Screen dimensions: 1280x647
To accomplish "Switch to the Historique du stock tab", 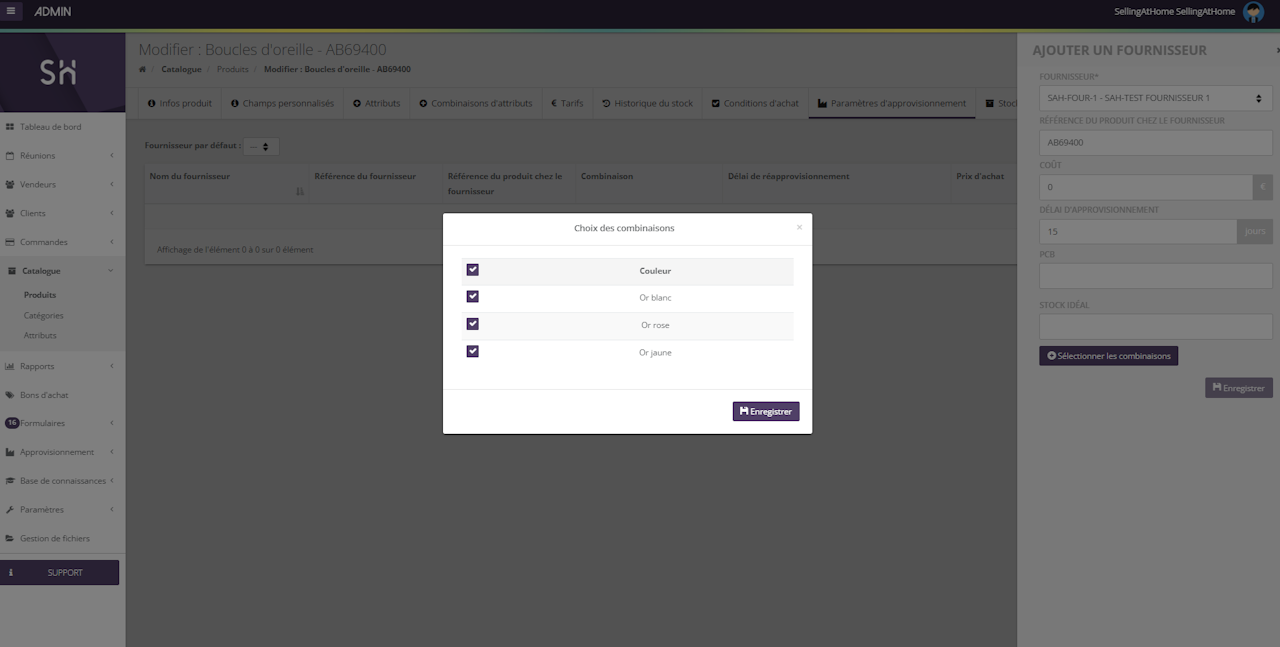I will point(647,103).
